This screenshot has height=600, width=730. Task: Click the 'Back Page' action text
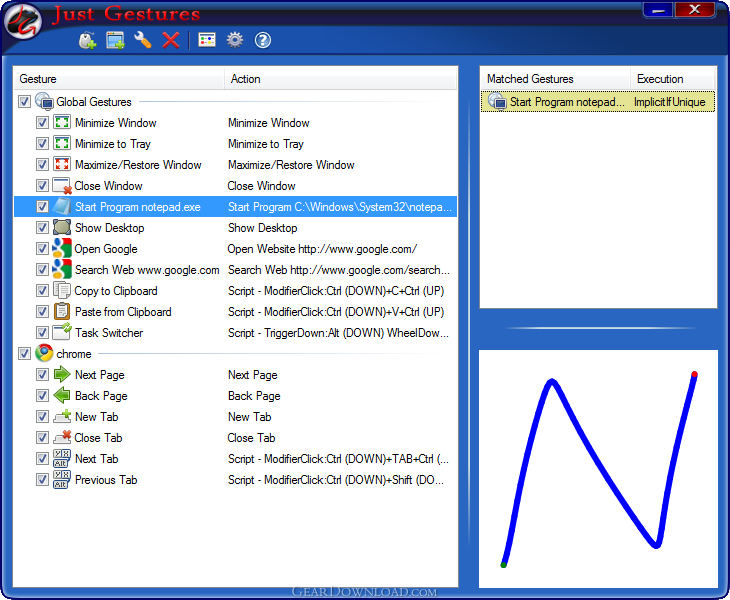click(254, 396)
